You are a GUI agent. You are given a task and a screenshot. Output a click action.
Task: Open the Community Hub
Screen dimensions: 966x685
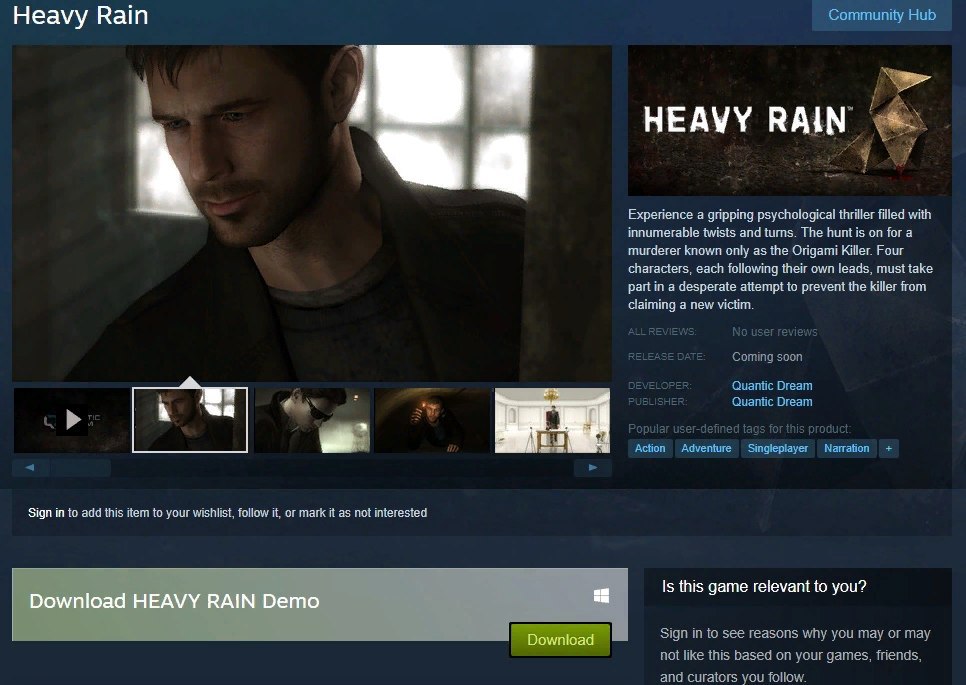tap(882, 15)
